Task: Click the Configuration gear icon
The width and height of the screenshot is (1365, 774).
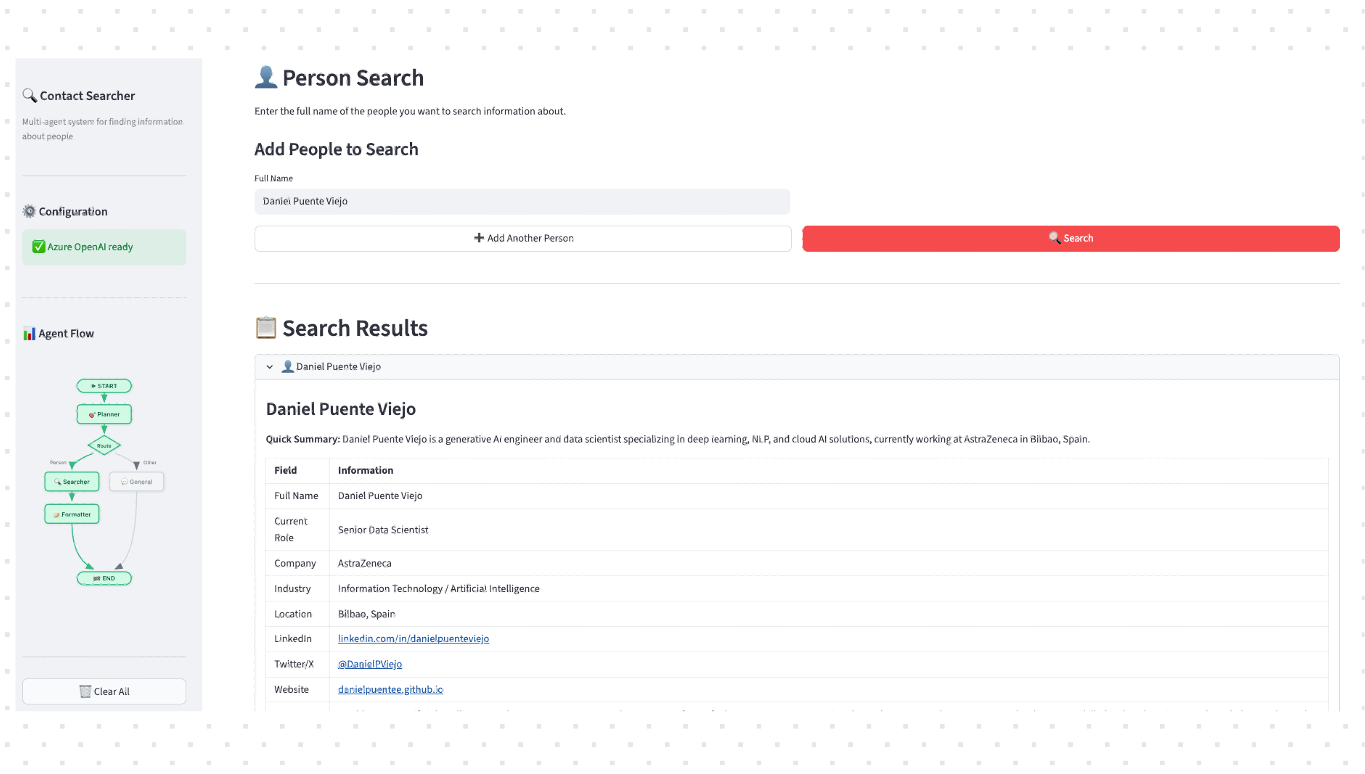Action: click(29, 212)
